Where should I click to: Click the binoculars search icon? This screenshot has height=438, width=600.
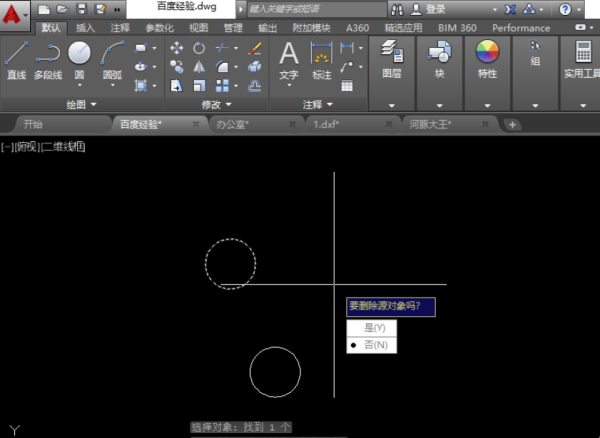(x=397, y=10)
